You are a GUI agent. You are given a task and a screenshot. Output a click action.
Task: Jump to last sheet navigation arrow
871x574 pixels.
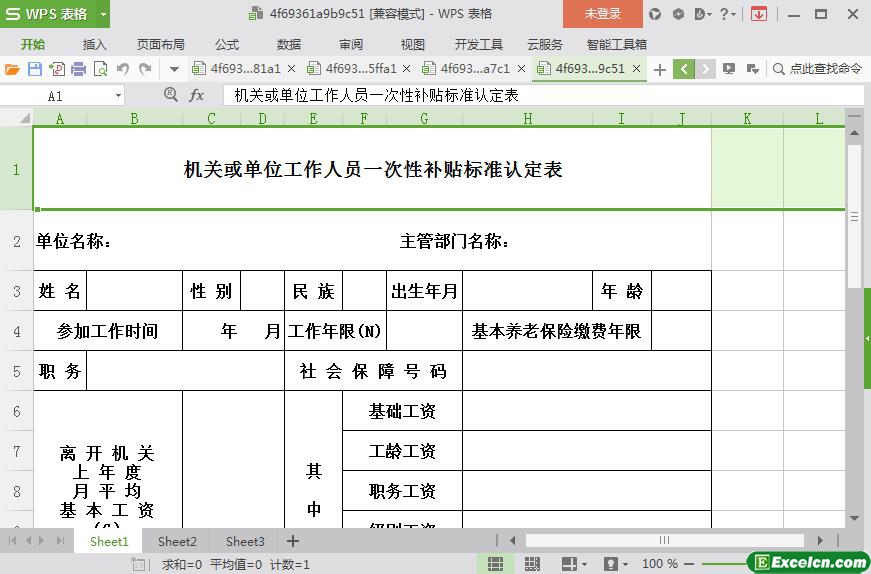pos(61,541)
